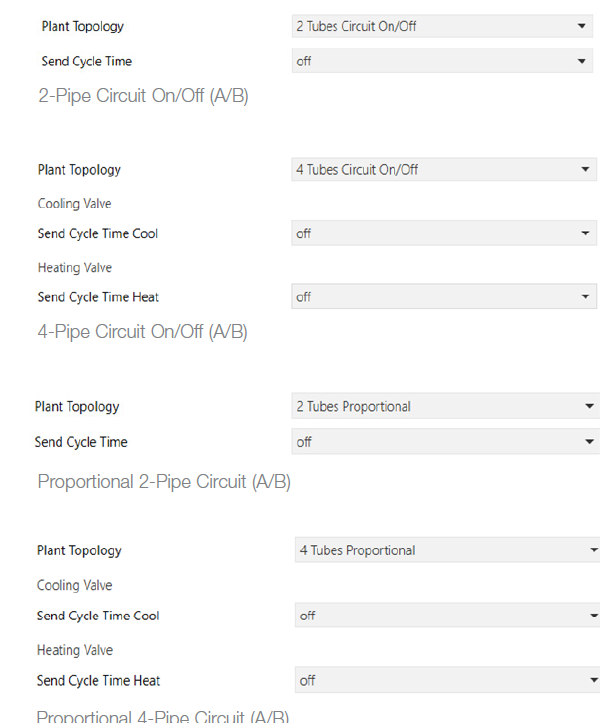Select Heating Valve label in 4 Tubes Proportional section

coord(75,650)
